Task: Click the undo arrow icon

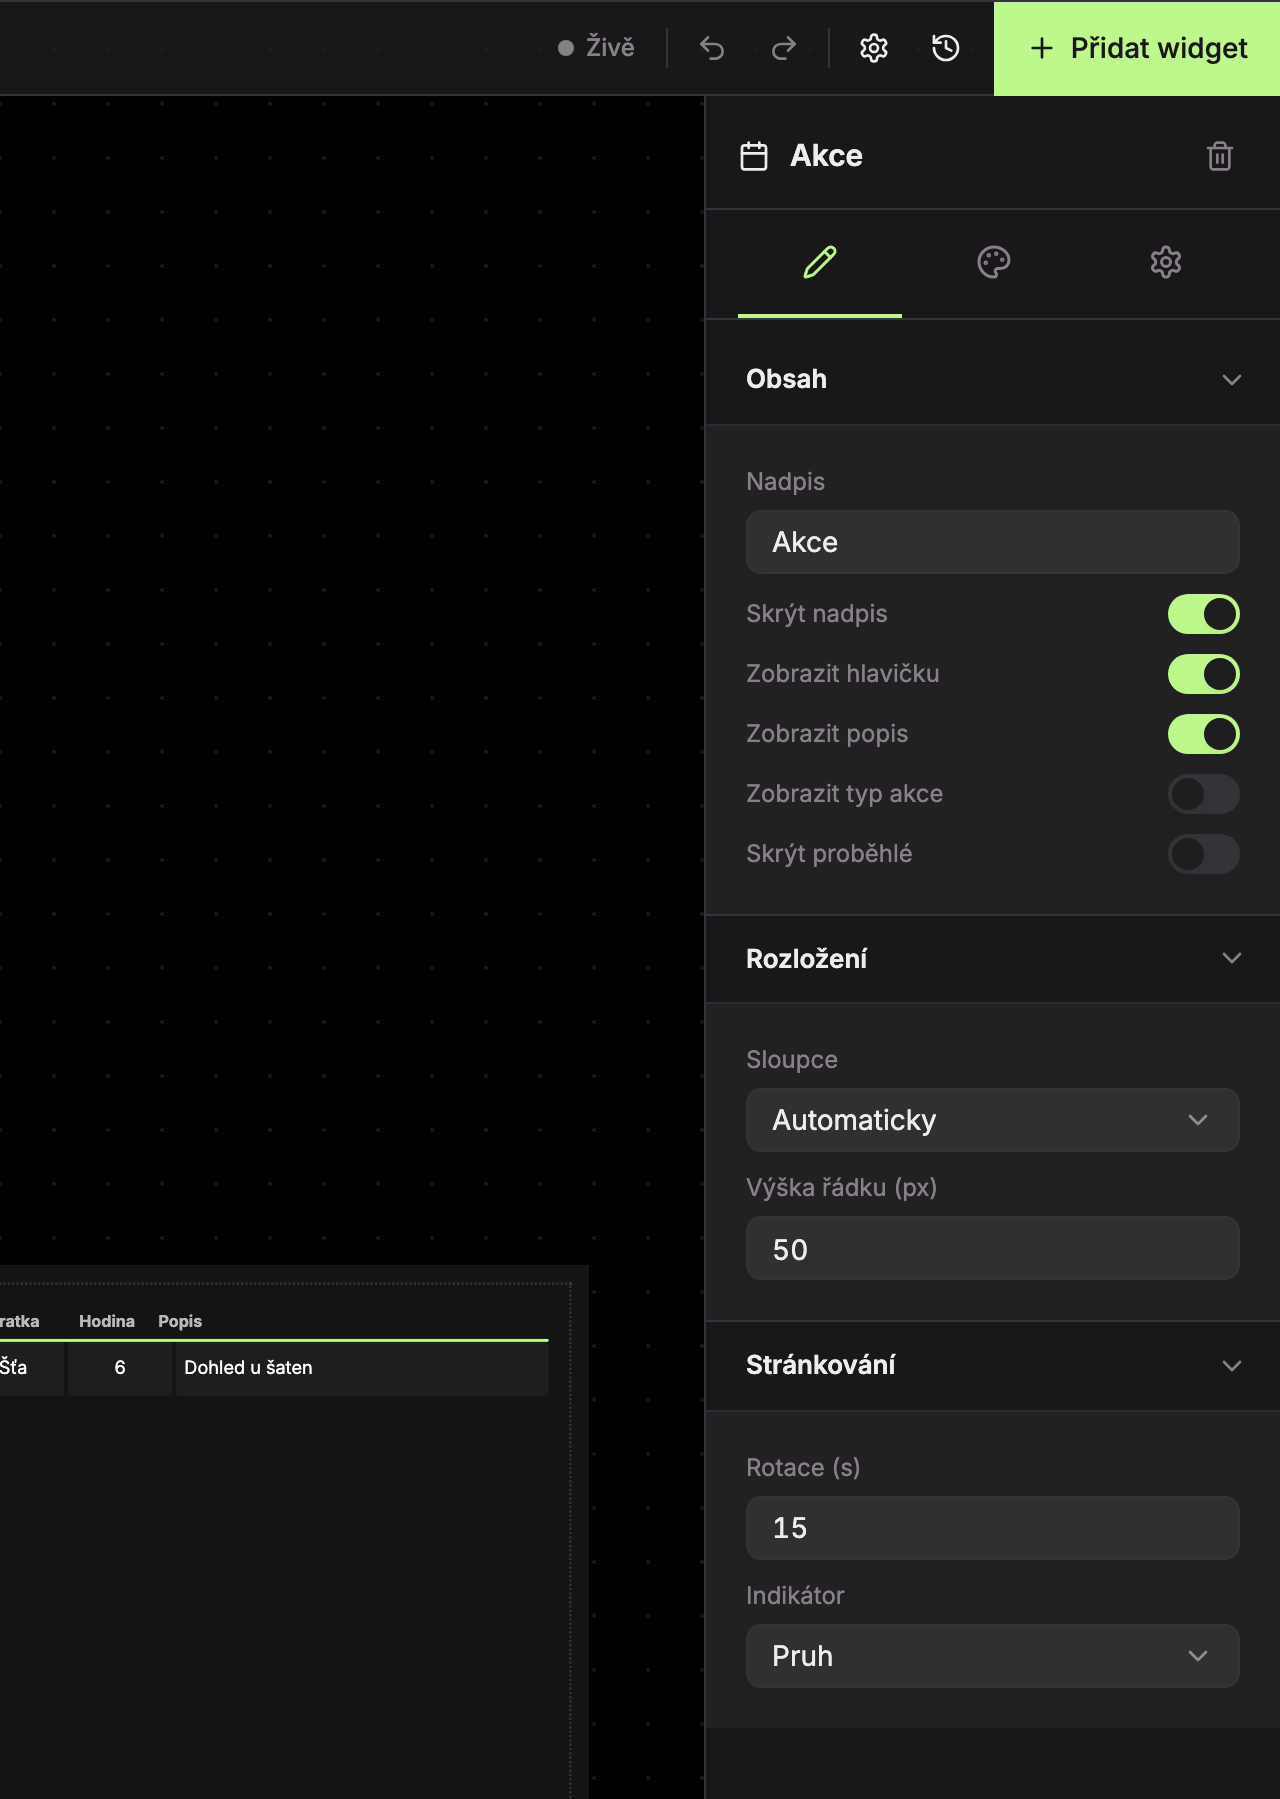Action: click(x=712, y=48)
